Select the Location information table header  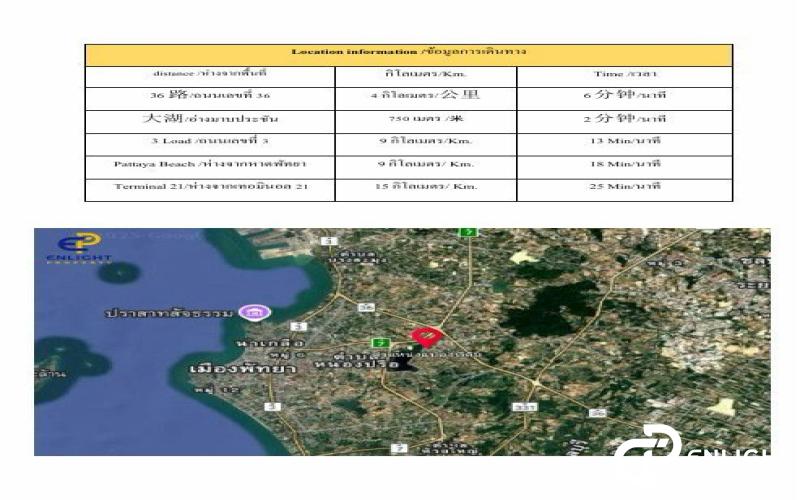408,51
